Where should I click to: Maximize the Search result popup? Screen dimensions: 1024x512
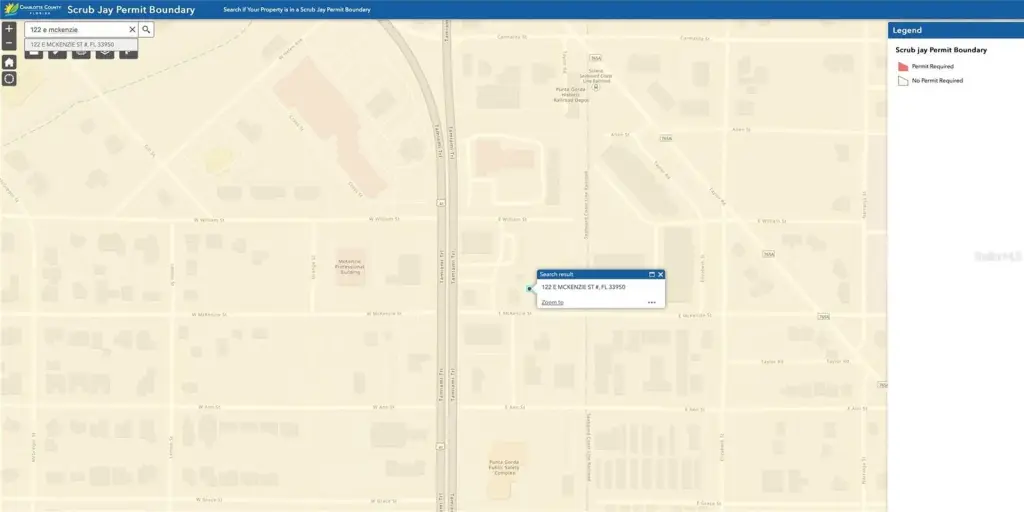pyautogui.click(x=651, y=274)
